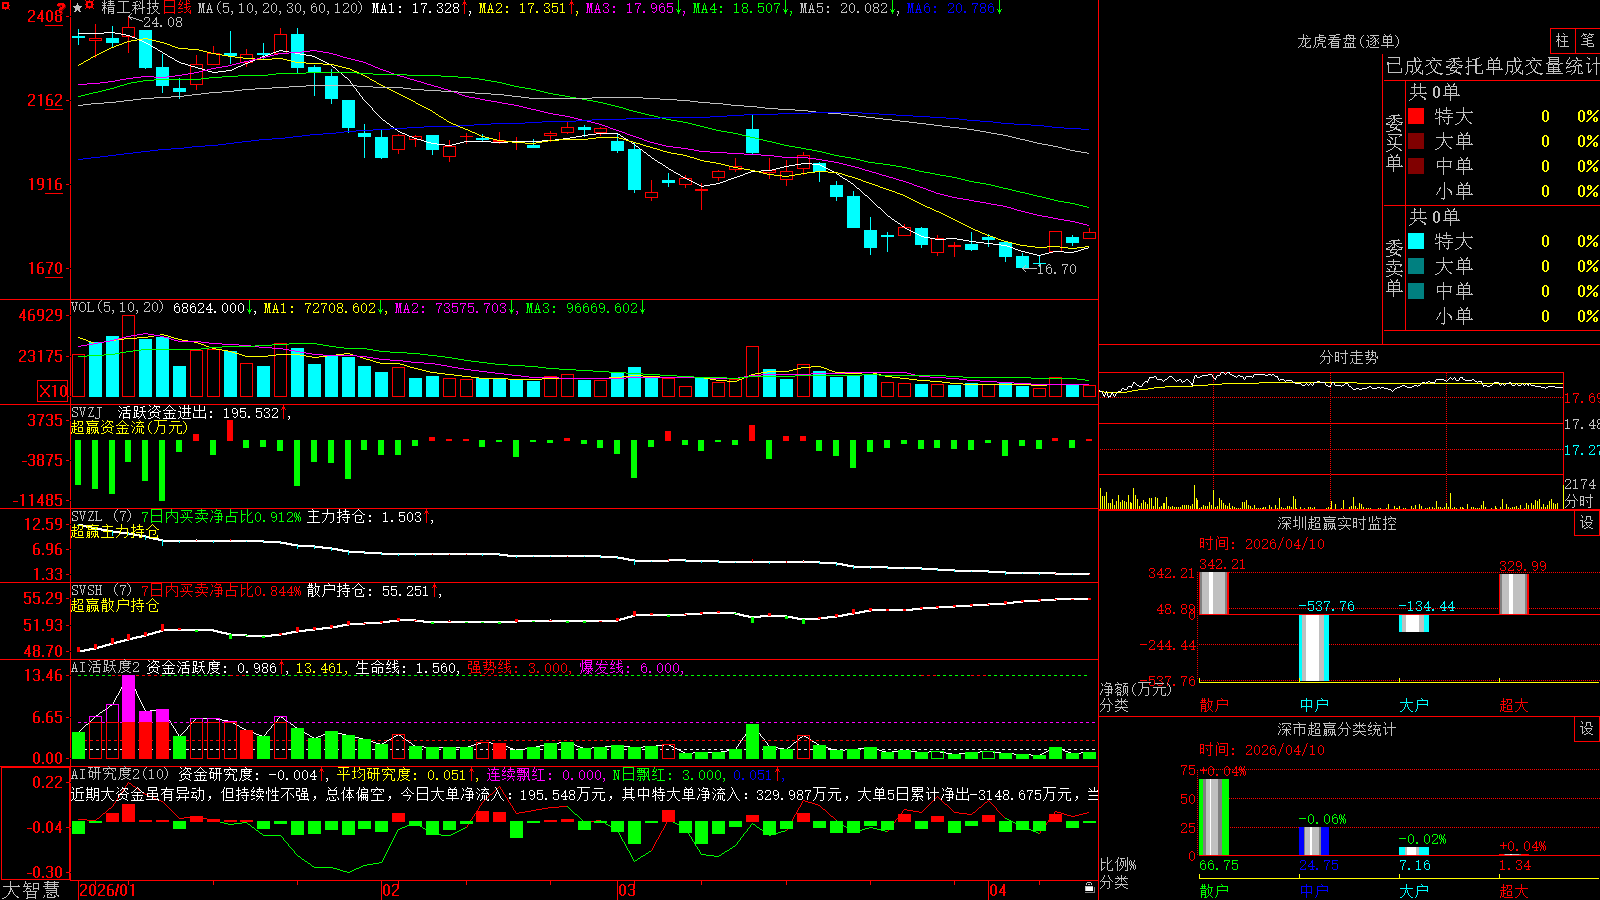Click the AI research commentary text line

pyautogui.click(x=585, y=795)
